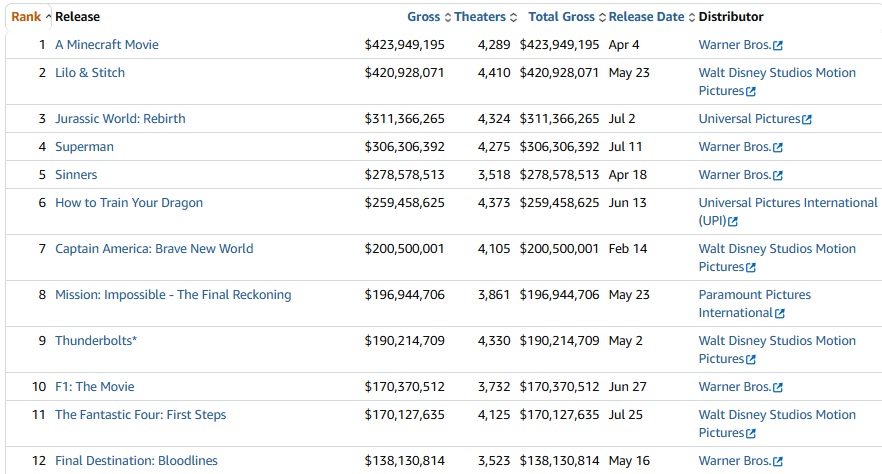Viewport: 882px width, 474px height.
Task: Sort the table by the Rank column header
Action: pyautogui.click(x=31, y=17)
